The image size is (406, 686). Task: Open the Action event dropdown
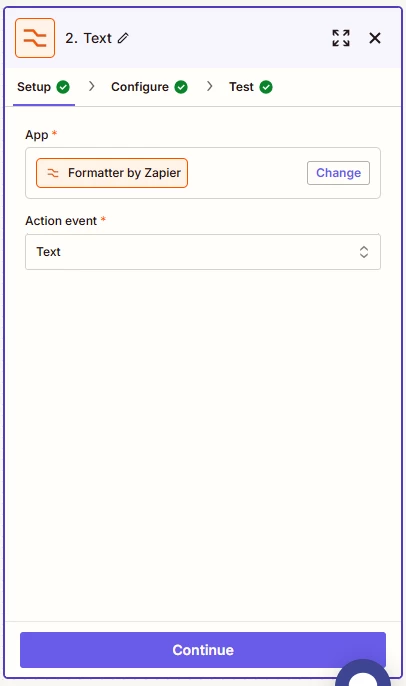tap(203, 252)
